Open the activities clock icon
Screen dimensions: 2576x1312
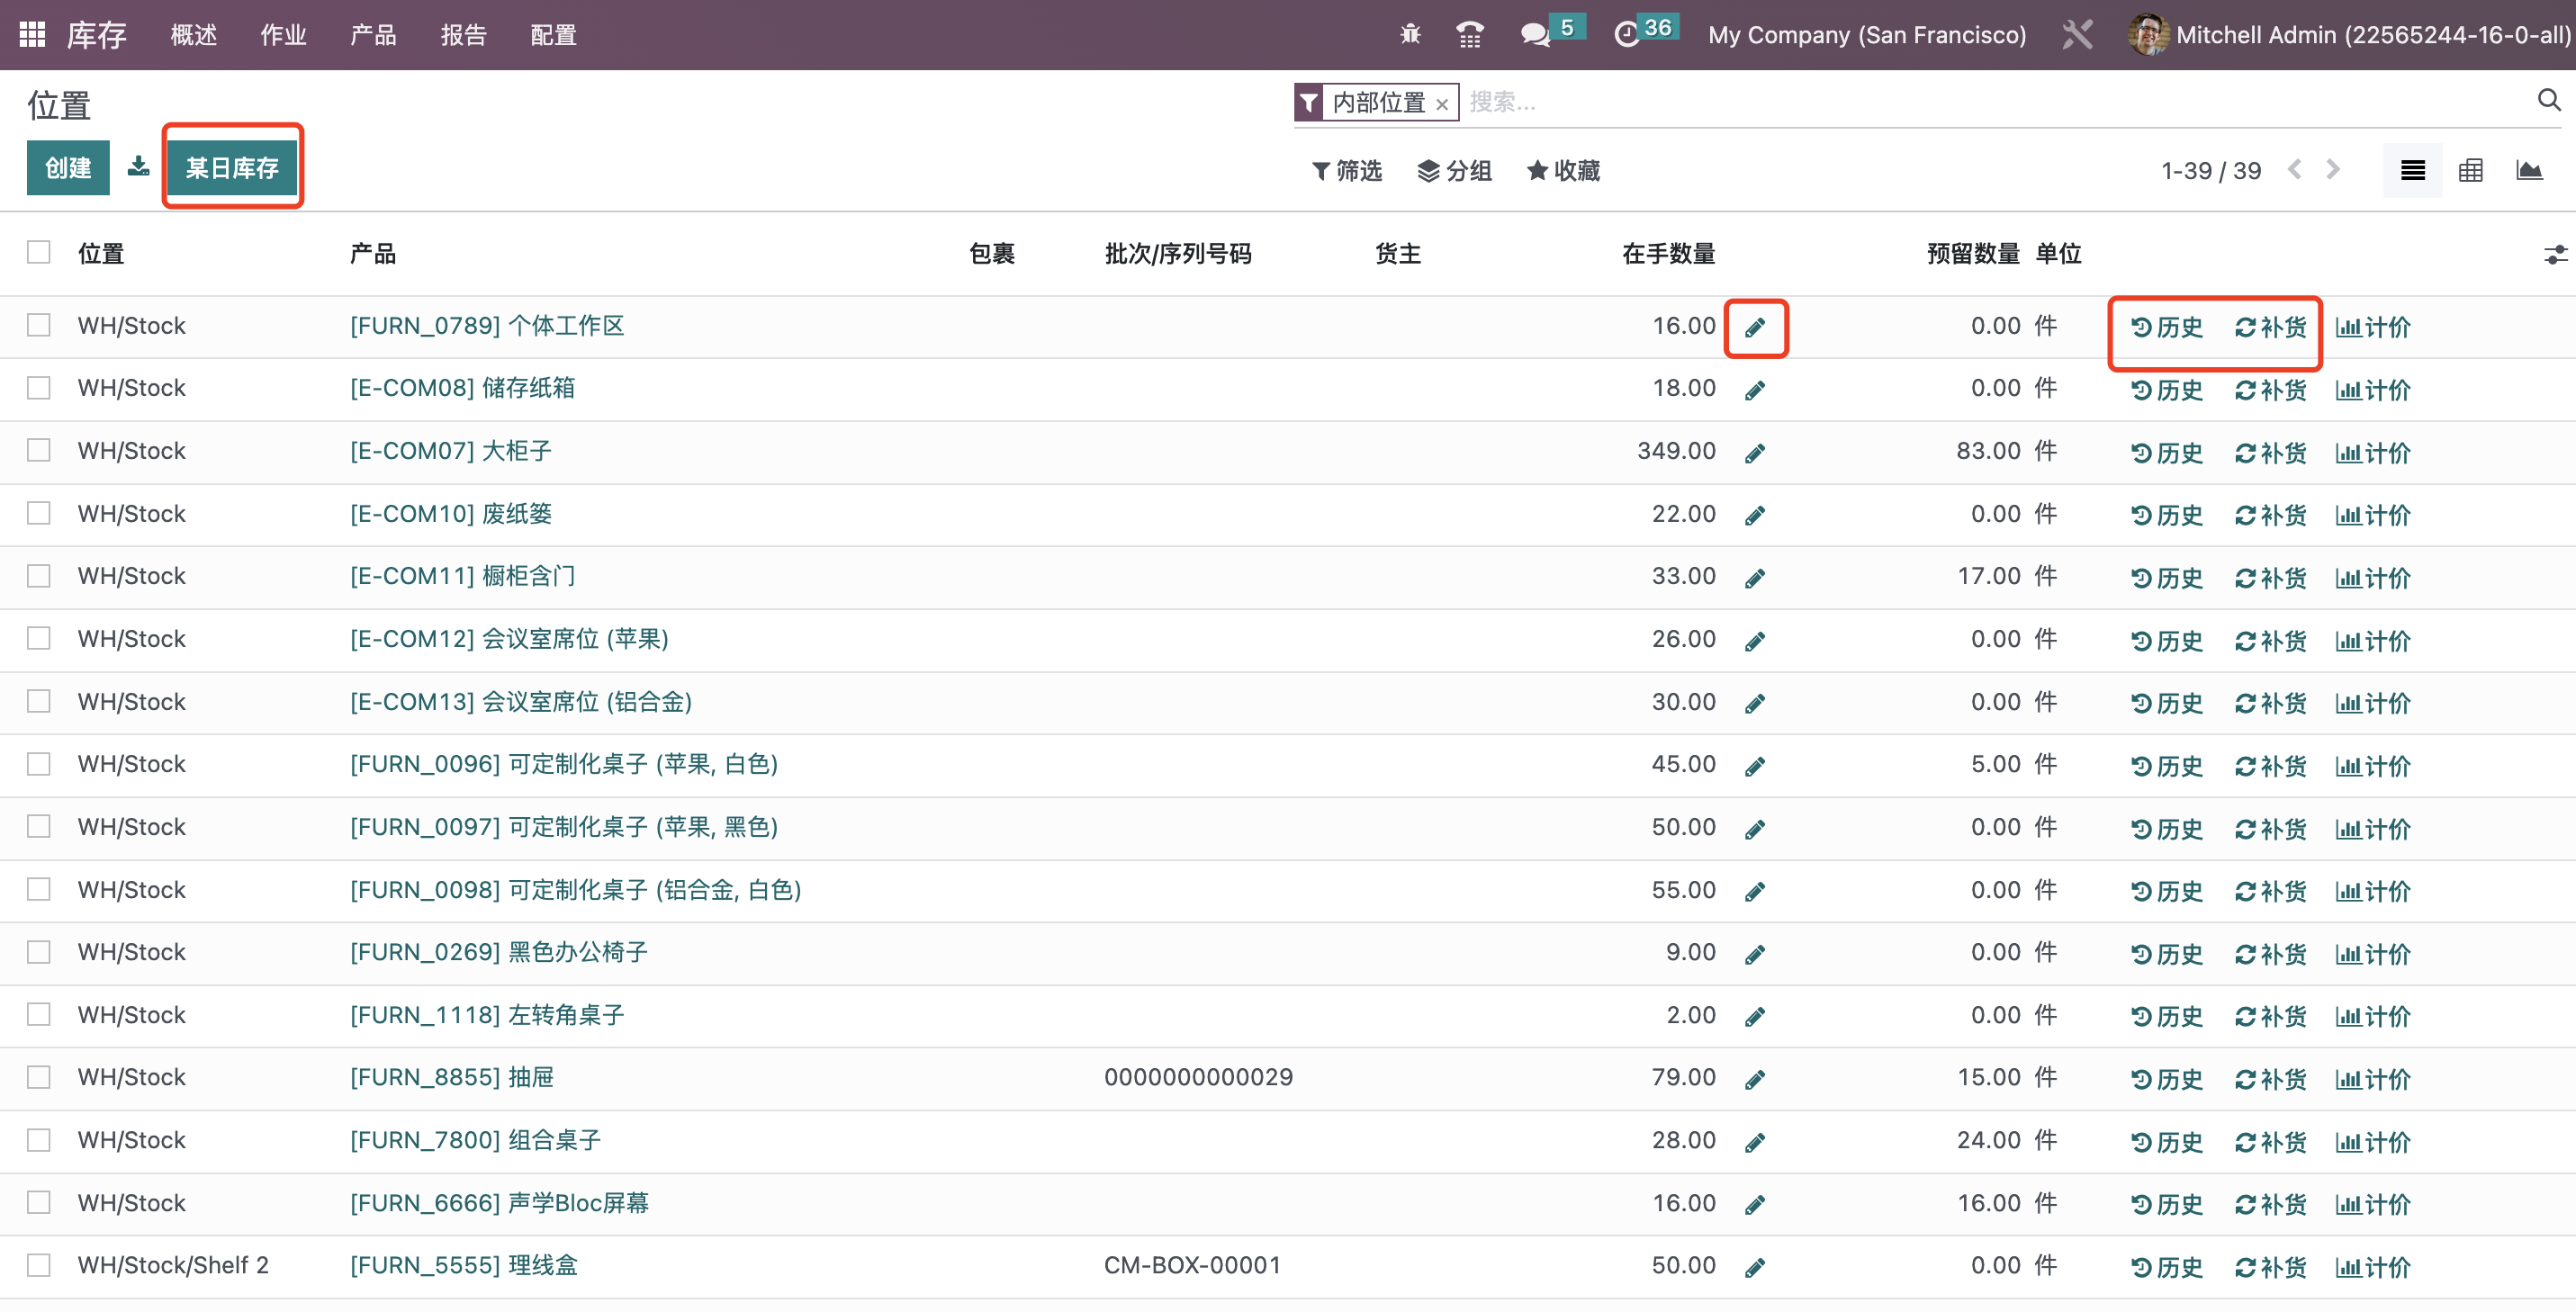(1627, 35)
